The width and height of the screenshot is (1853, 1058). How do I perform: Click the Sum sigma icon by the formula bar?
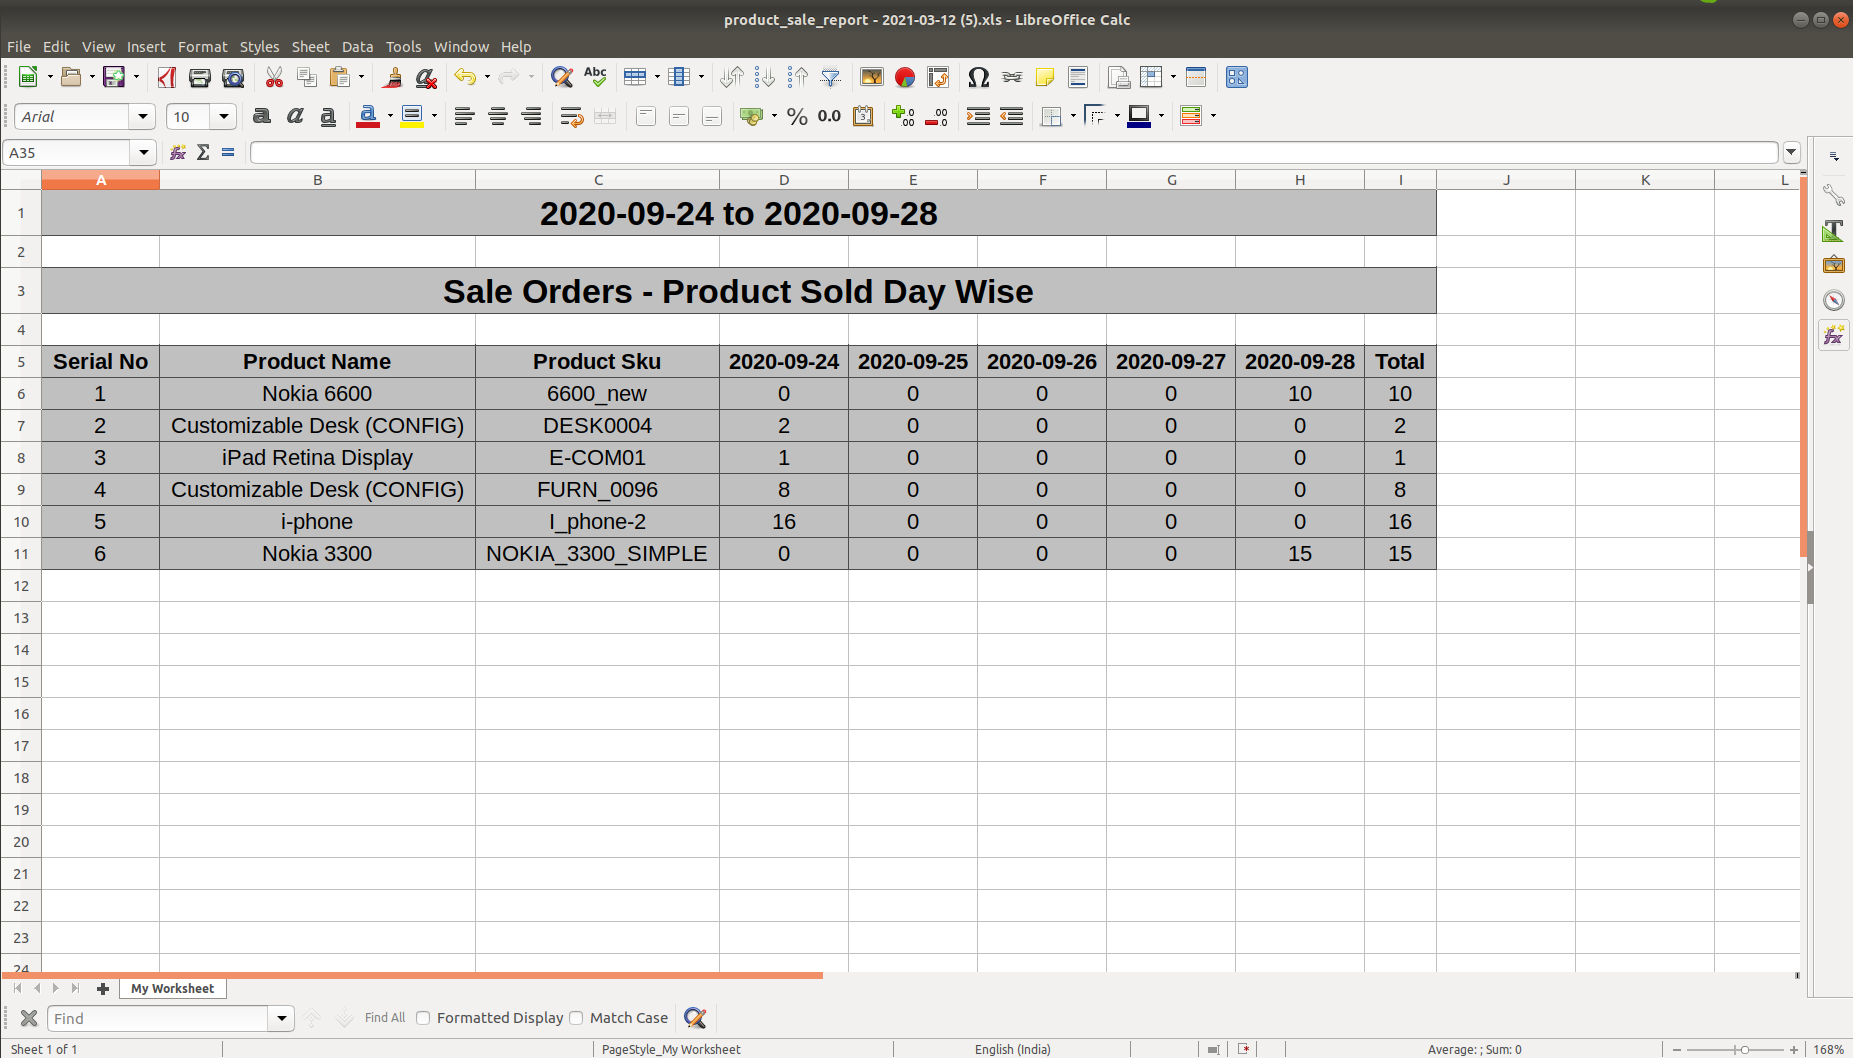tap(203, 152)
